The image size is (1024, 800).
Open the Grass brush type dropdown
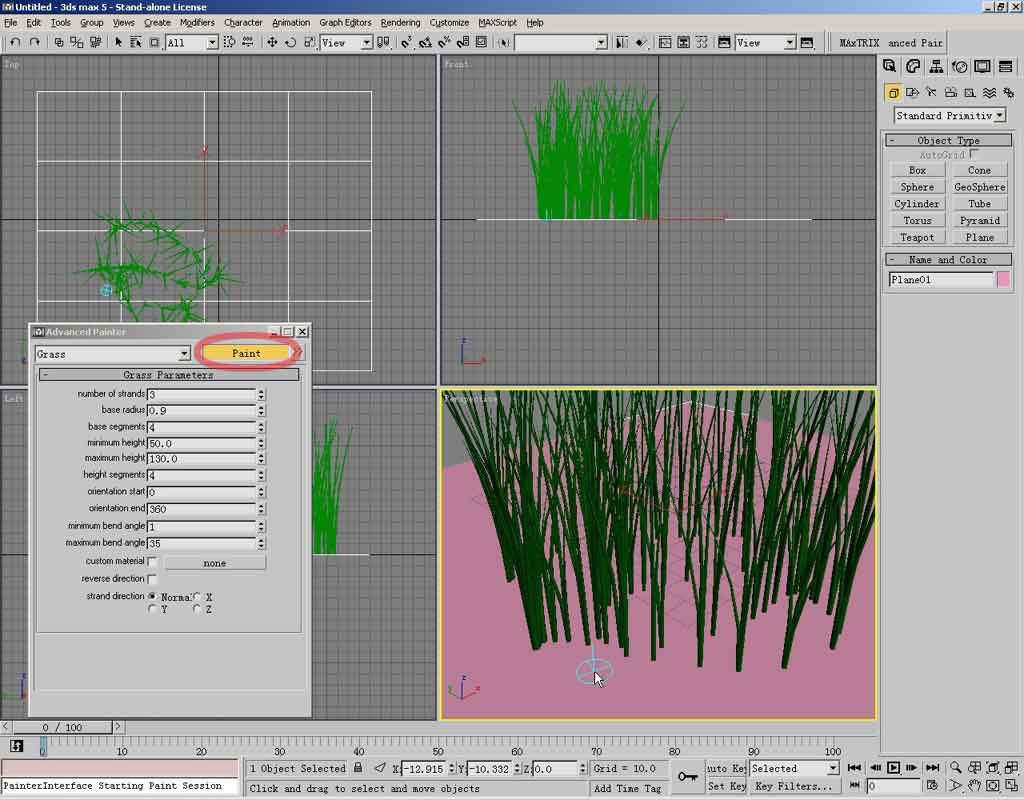click(184, 354)
